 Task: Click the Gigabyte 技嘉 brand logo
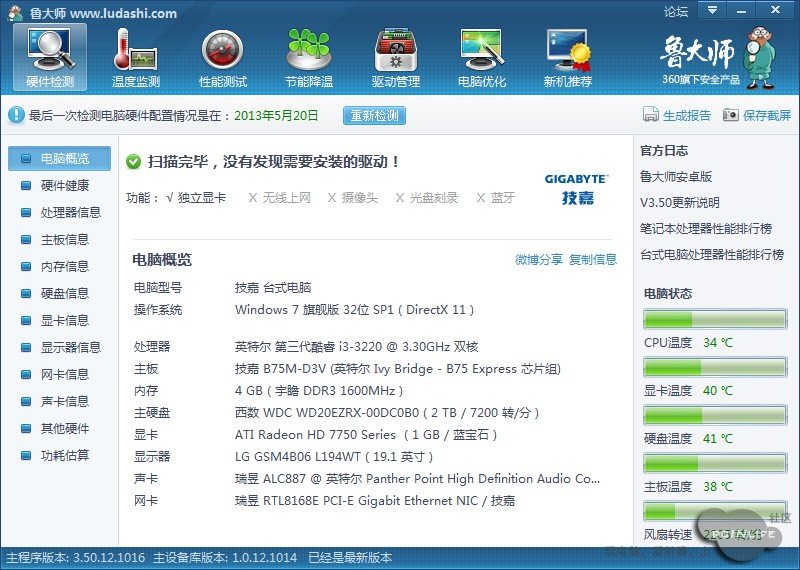pyautogui.click(x=577, y=189)
